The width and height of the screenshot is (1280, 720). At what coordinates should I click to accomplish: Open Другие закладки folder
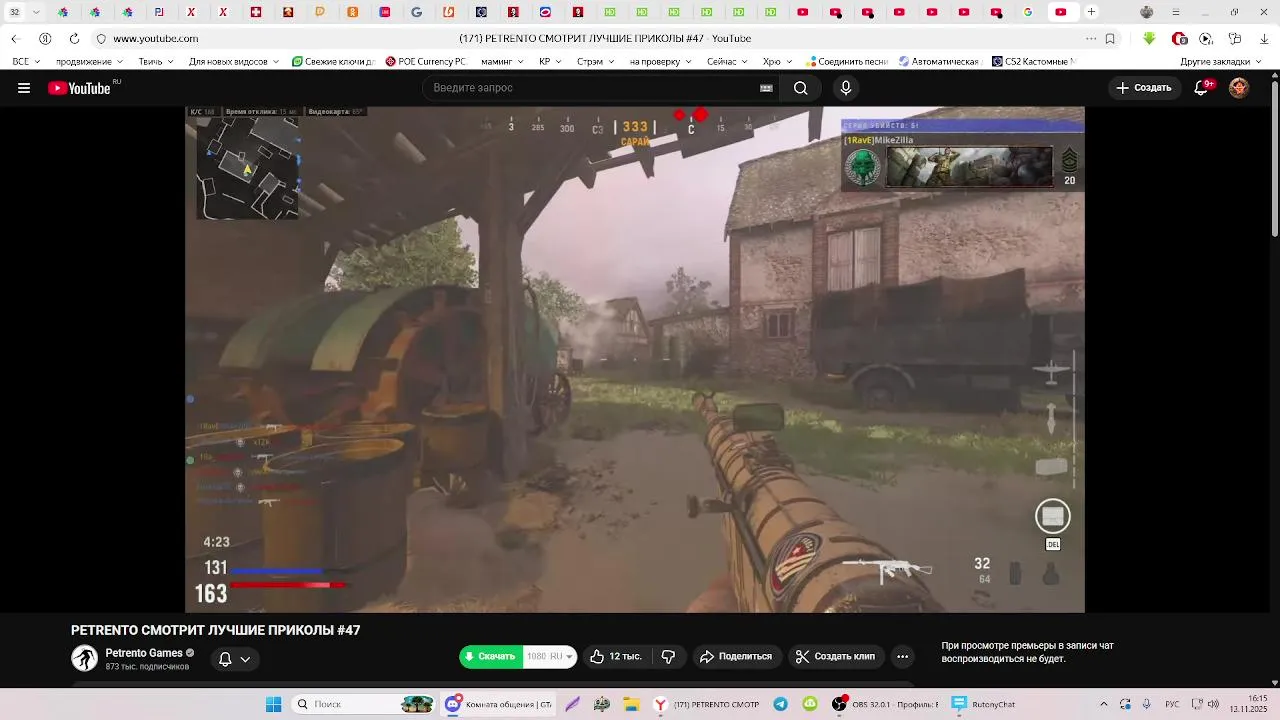pyautogui.click(x=1221, y=61)
